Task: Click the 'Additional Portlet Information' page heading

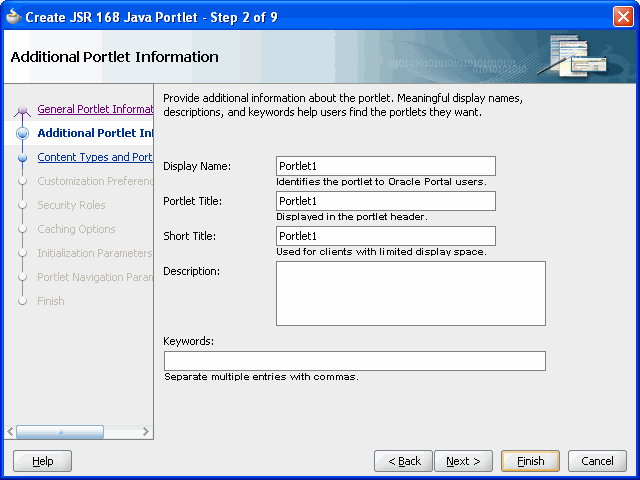Action: [x=115, y=57]
